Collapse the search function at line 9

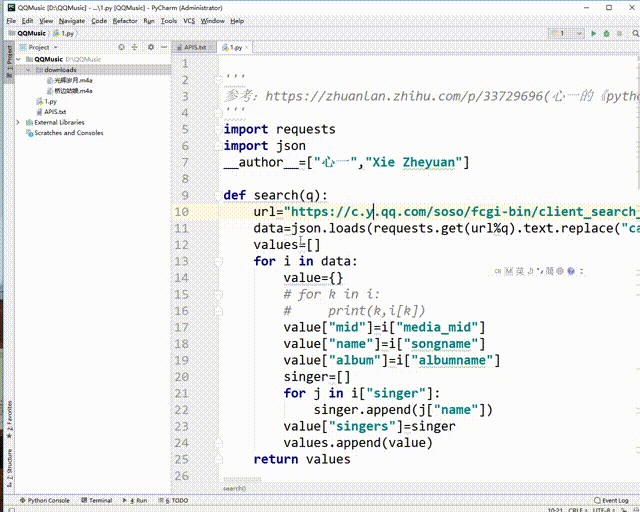click(218, 195)
